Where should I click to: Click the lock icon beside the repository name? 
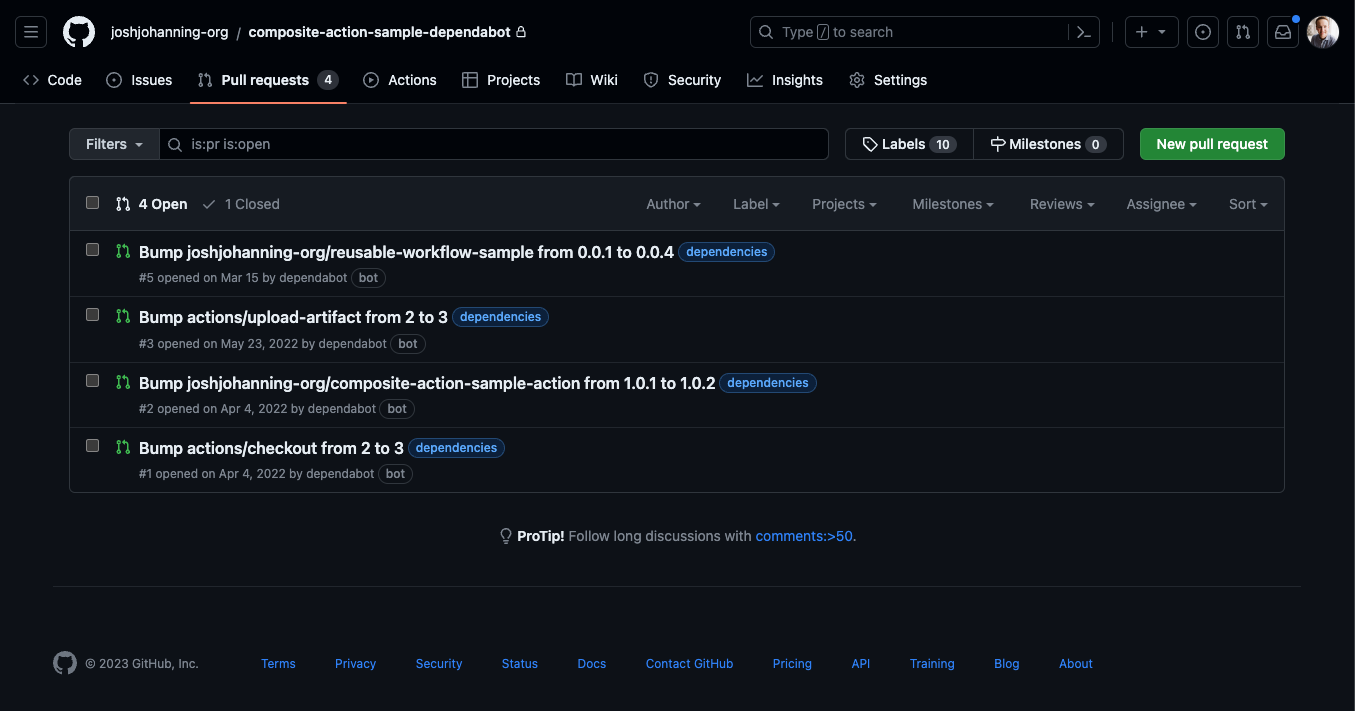click(x=521, y=31)
